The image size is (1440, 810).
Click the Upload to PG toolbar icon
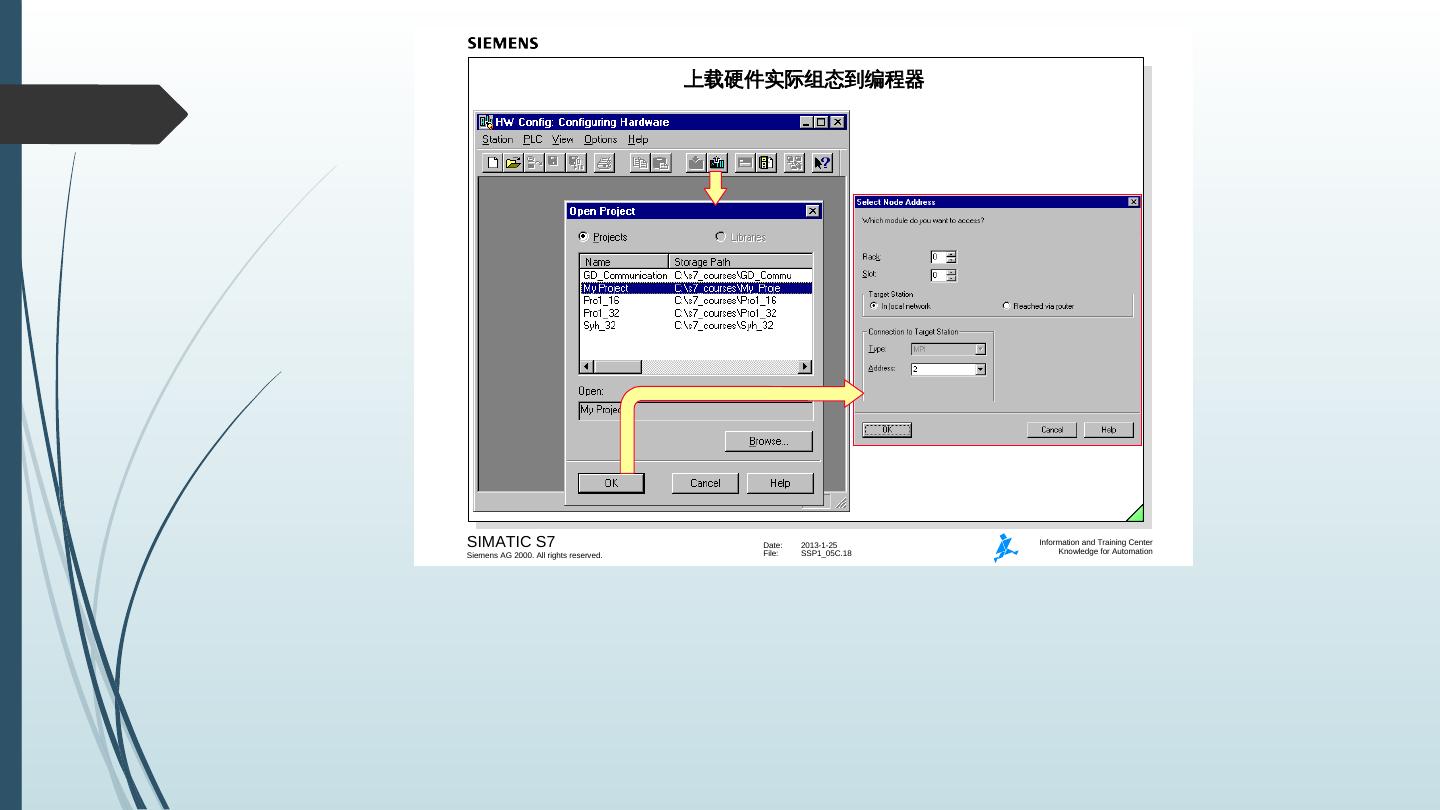[x=717, y=163]
